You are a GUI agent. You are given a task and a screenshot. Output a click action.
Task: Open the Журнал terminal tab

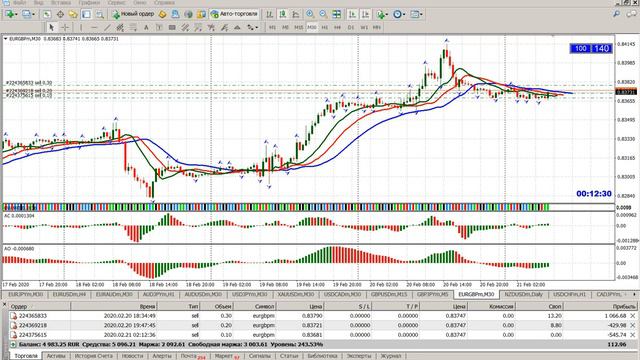click(x=391, y=356)
